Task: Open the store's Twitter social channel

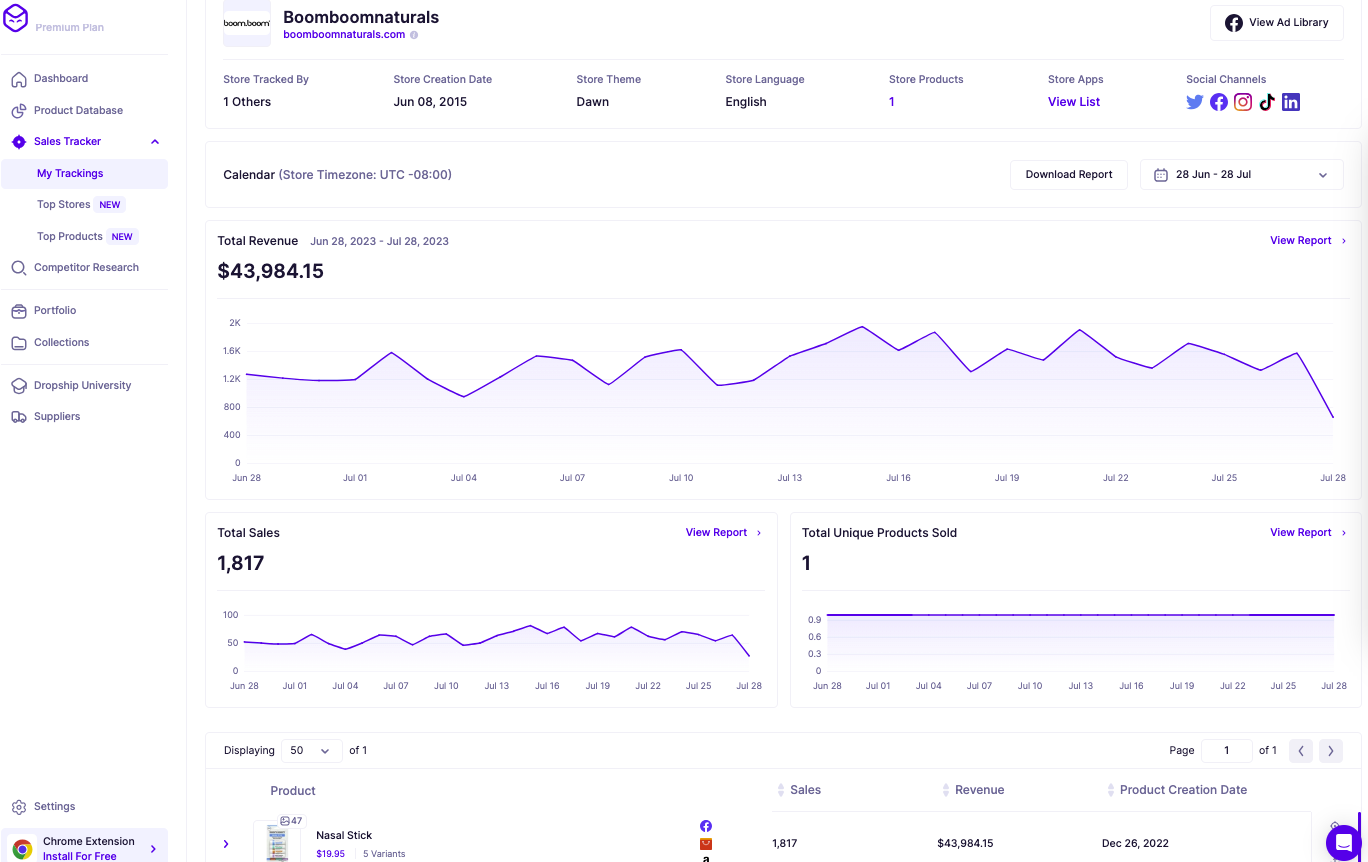Action: [1194, 101]
